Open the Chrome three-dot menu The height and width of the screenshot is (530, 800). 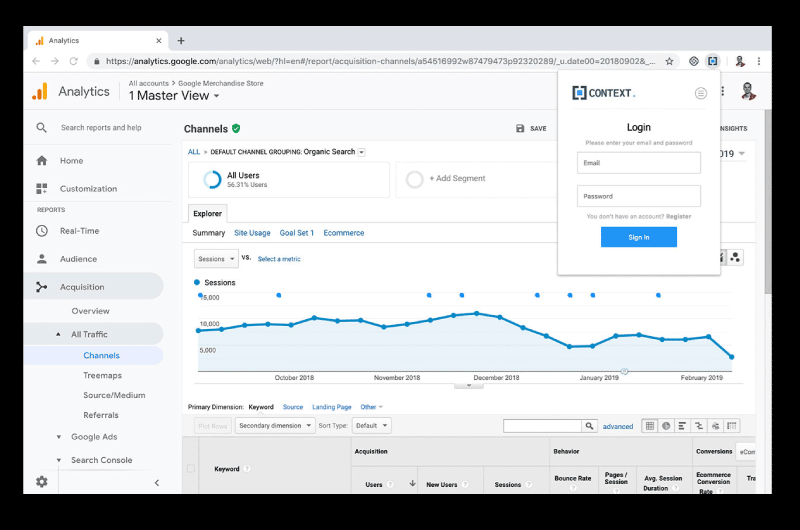click(759, 61)
